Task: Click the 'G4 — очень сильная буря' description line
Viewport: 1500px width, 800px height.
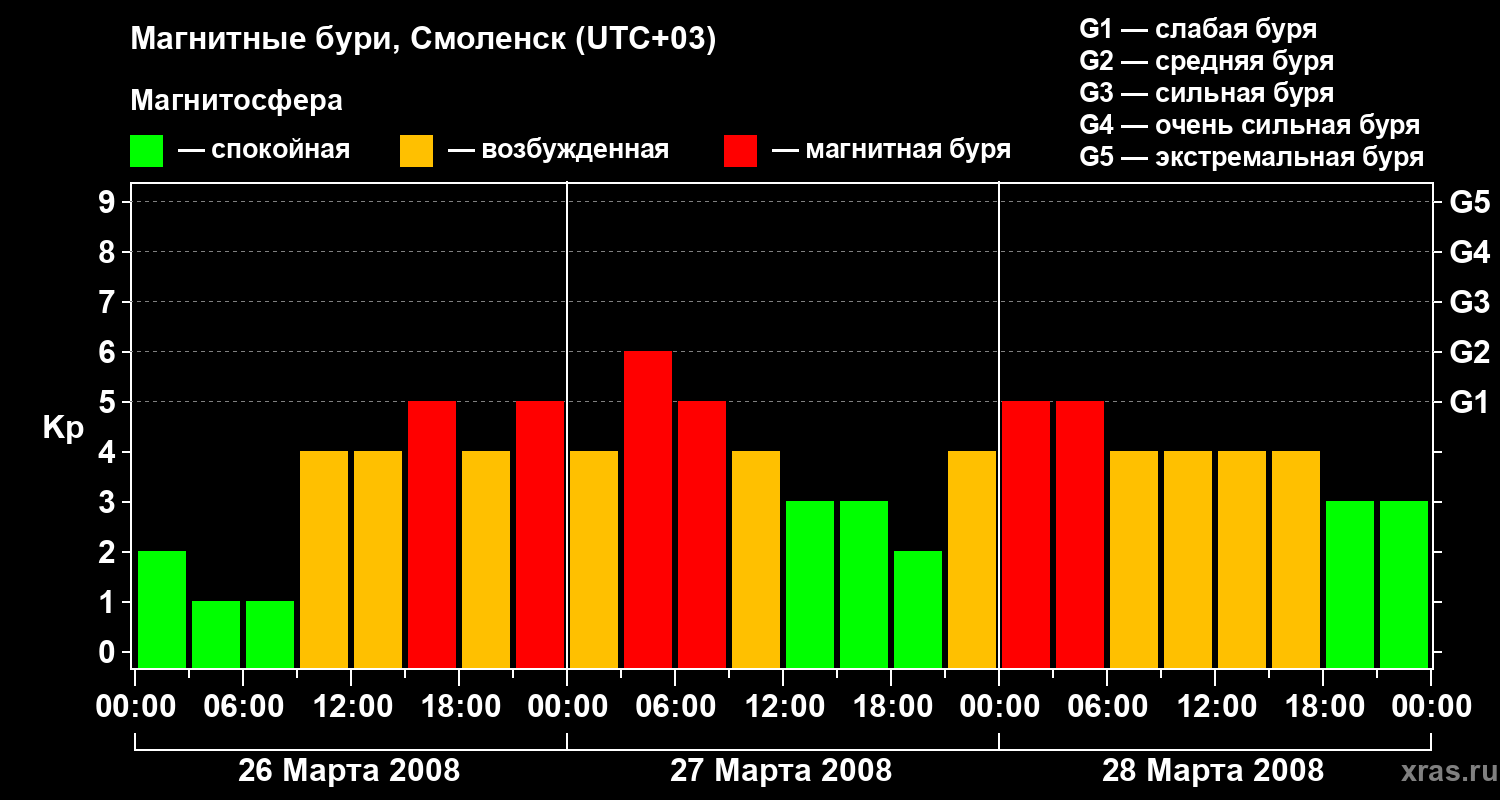Action: [1250, 125]
